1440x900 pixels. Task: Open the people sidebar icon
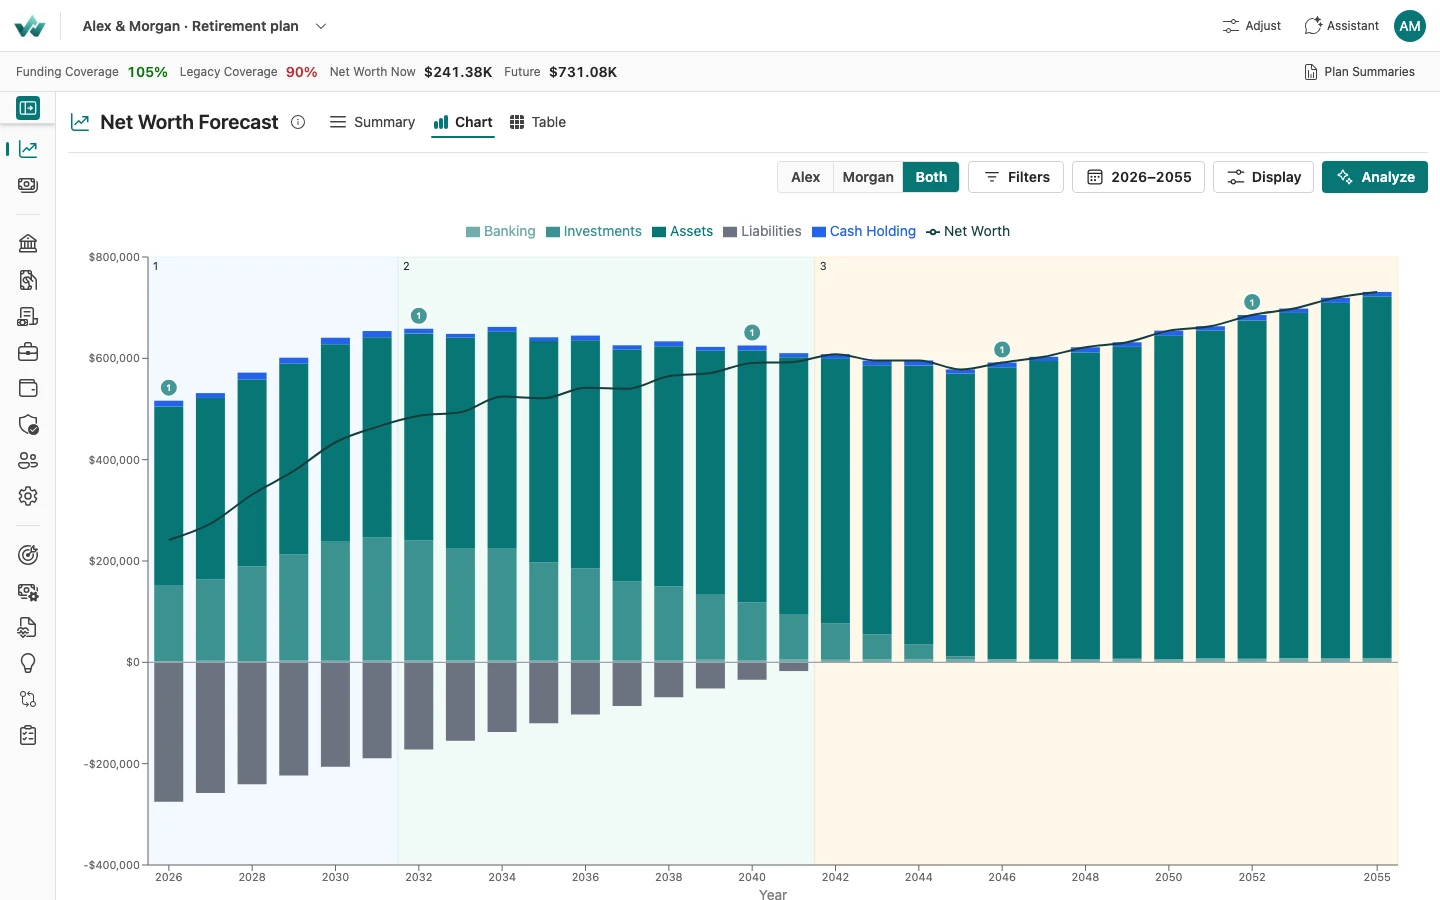(28, 460)
